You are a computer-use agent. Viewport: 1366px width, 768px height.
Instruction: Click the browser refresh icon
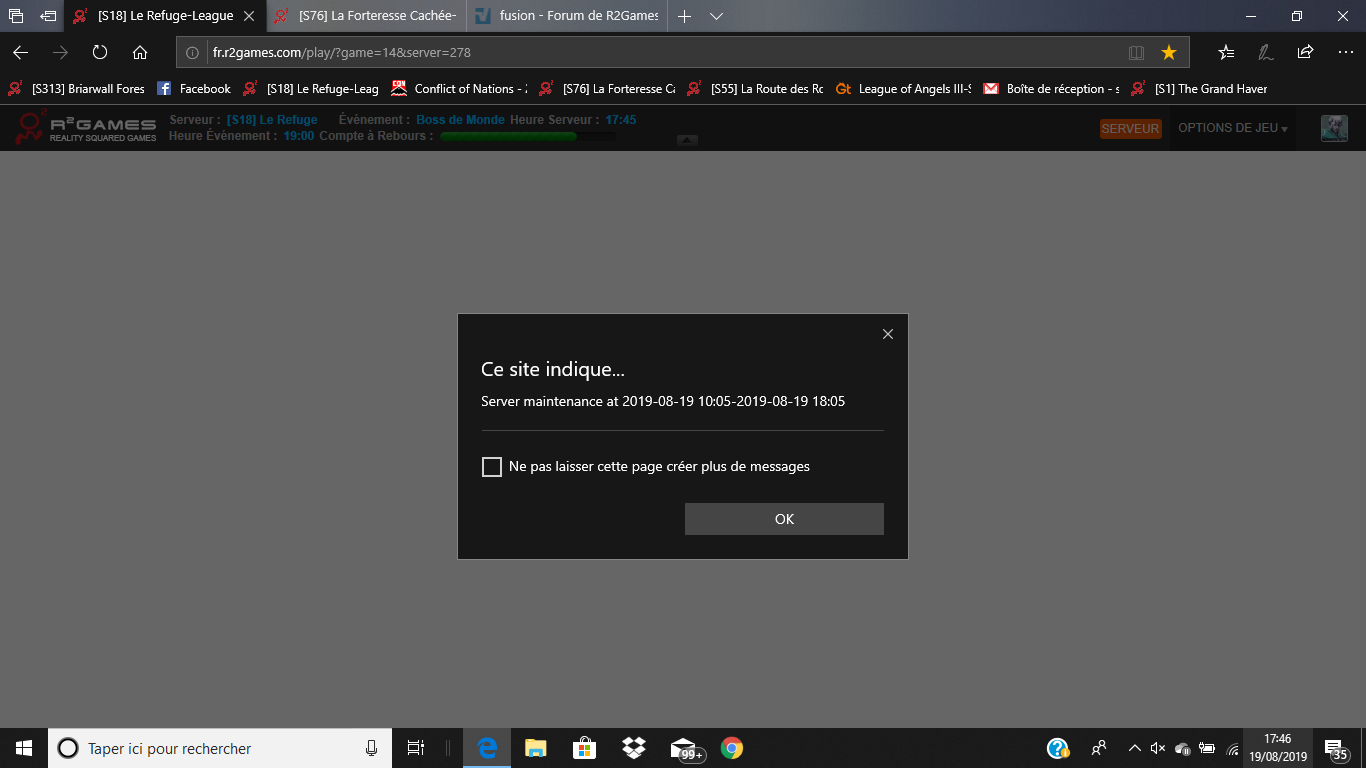100,52
